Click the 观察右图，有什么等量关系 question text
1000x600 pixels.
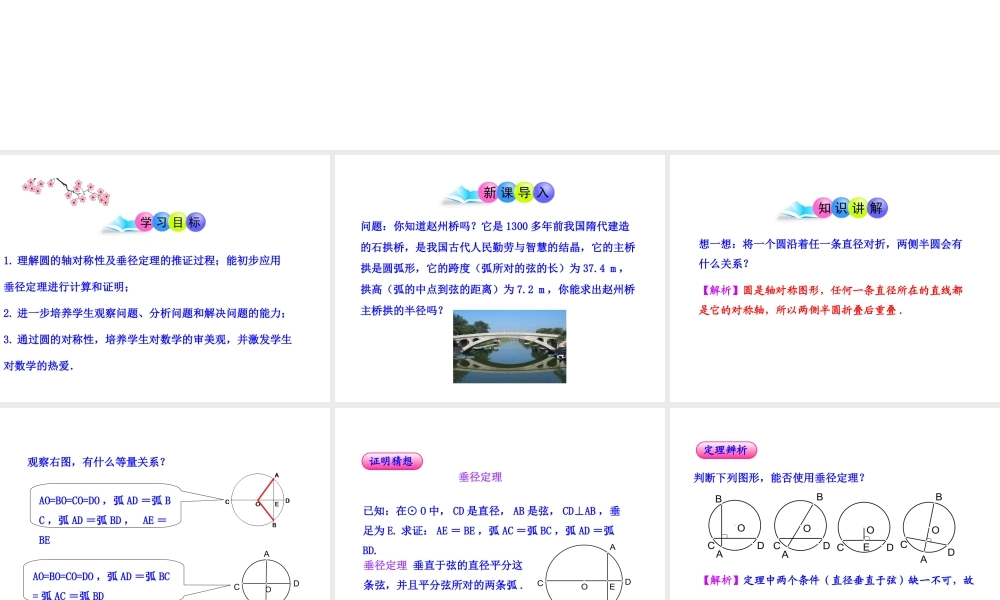click(x=97, y=462)
